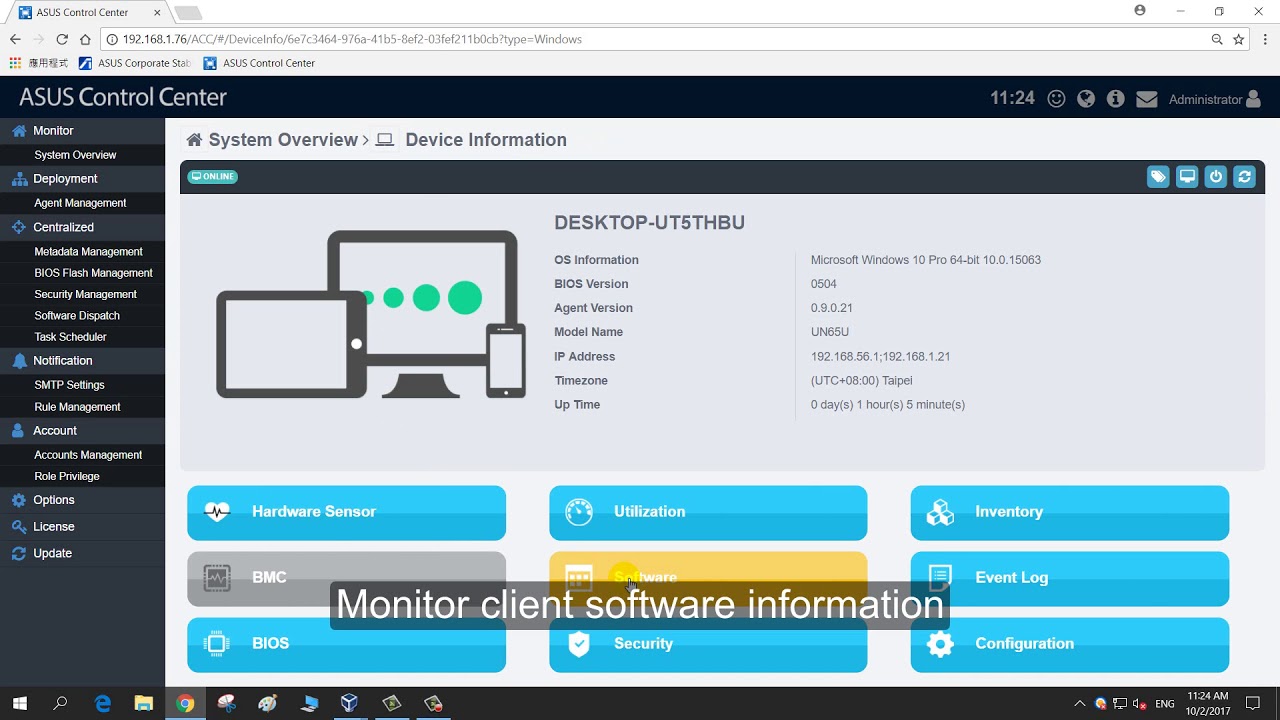The image size is (1280, 720).
Task: Open Windows notification center
Action: (x=1253, y=703)
